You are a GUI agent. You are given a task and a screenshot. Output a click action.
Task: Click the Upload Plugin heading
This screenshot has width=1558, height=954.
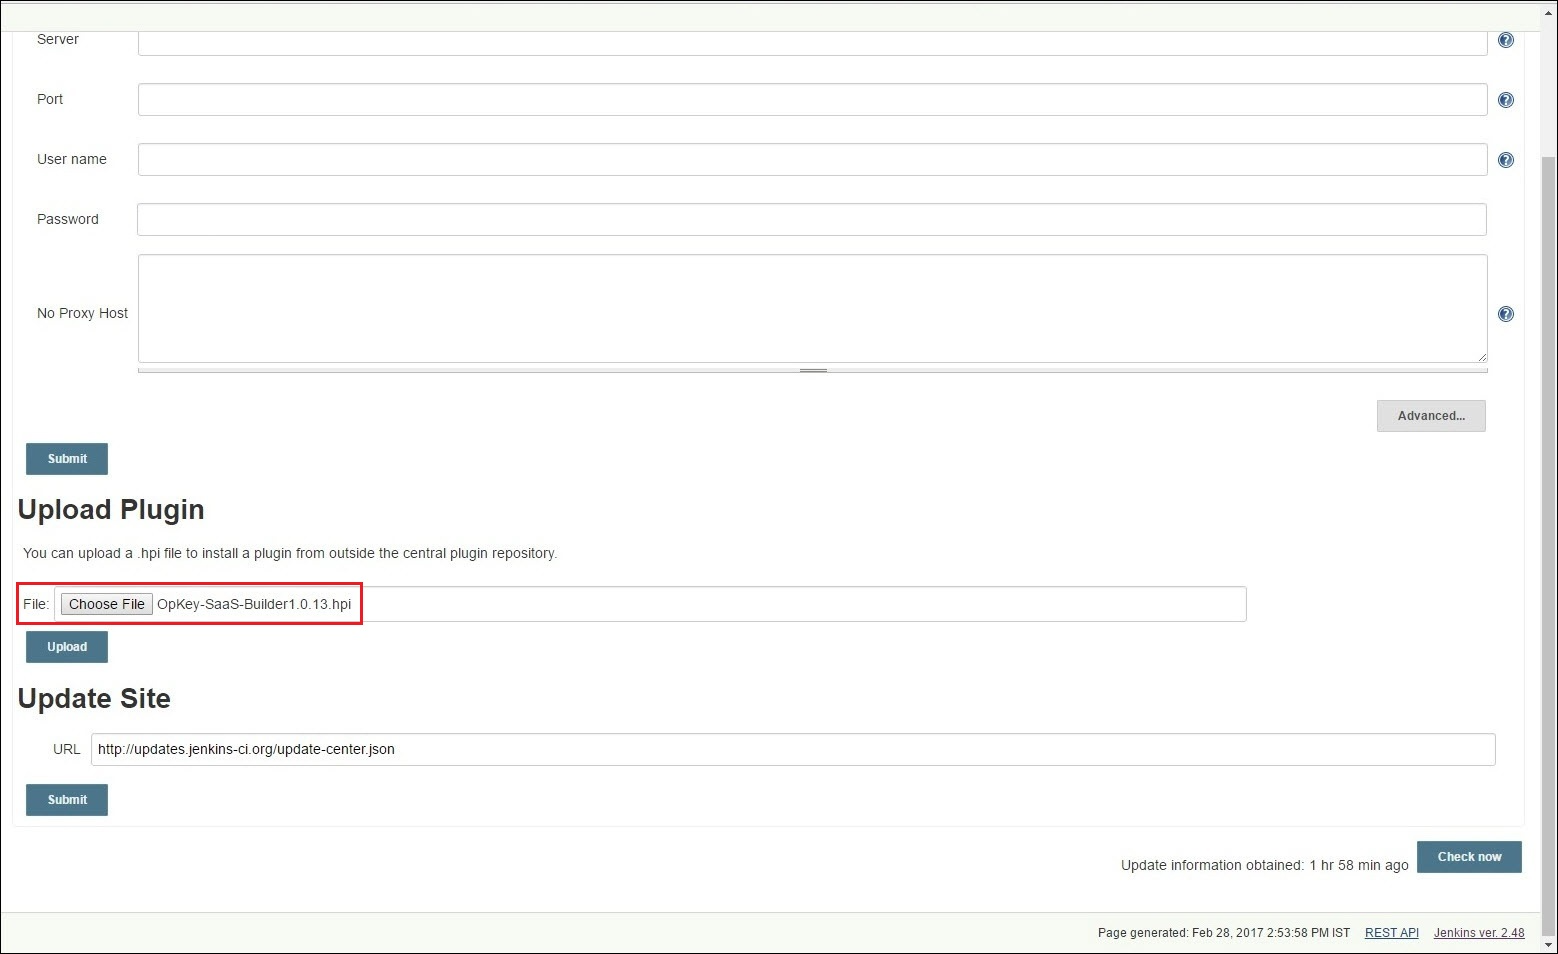click(x=111, y=510)
